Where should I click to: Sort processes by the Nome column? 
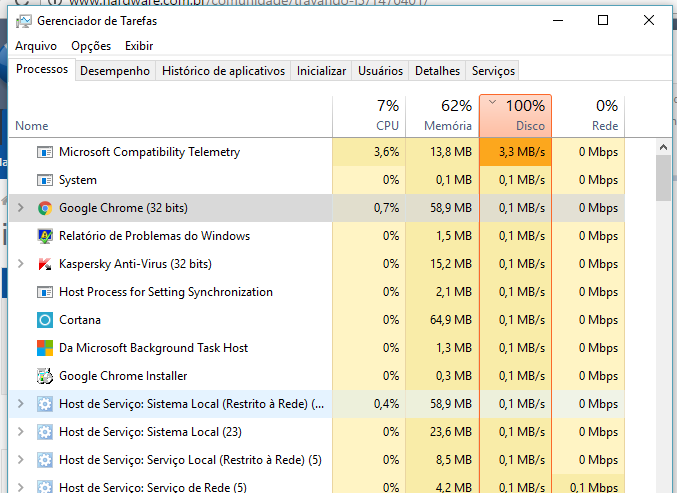click(170, 116)
